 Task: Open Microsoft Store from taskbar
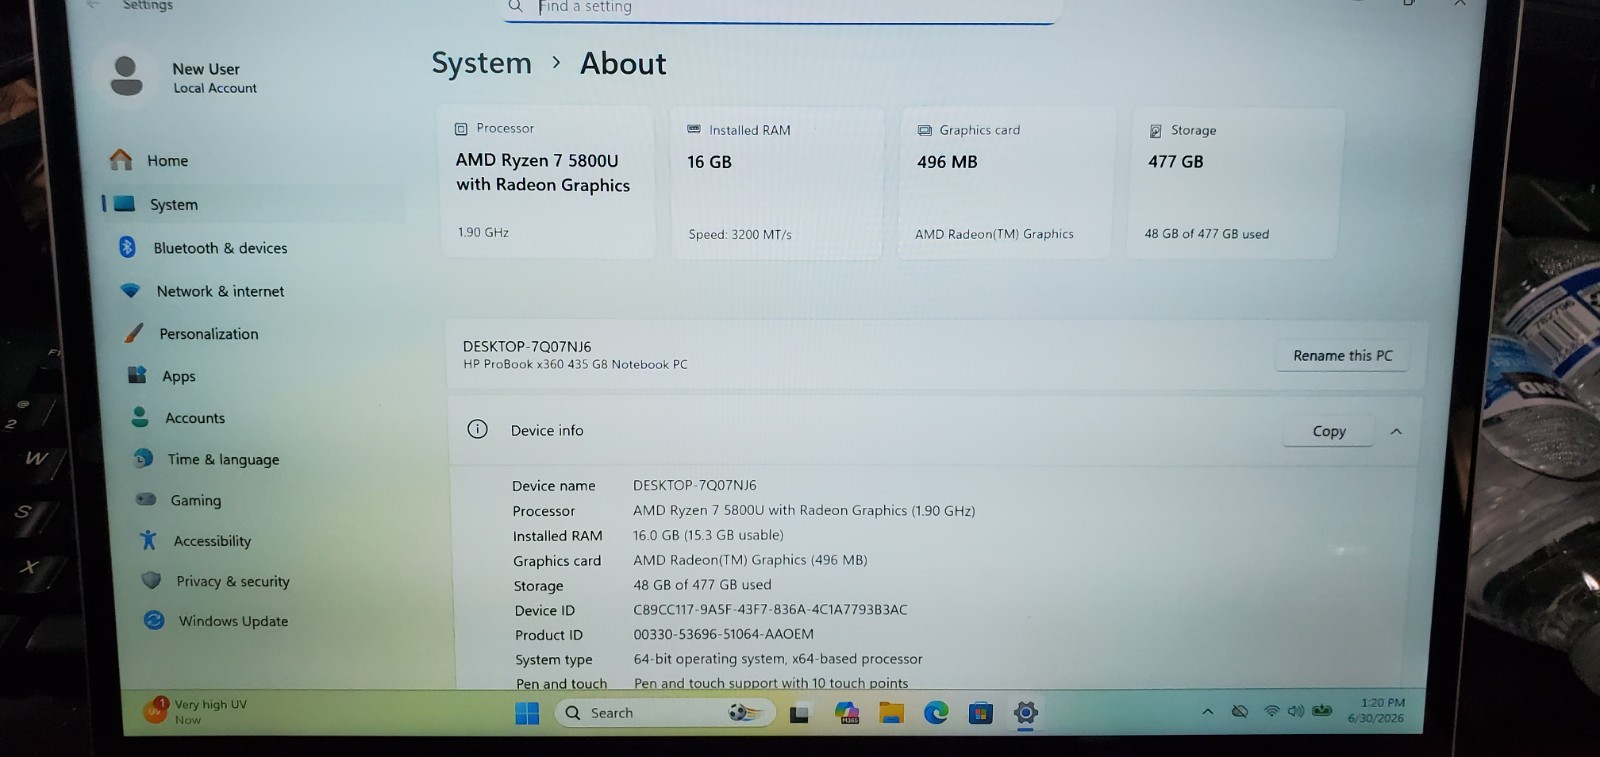point(981,713)
